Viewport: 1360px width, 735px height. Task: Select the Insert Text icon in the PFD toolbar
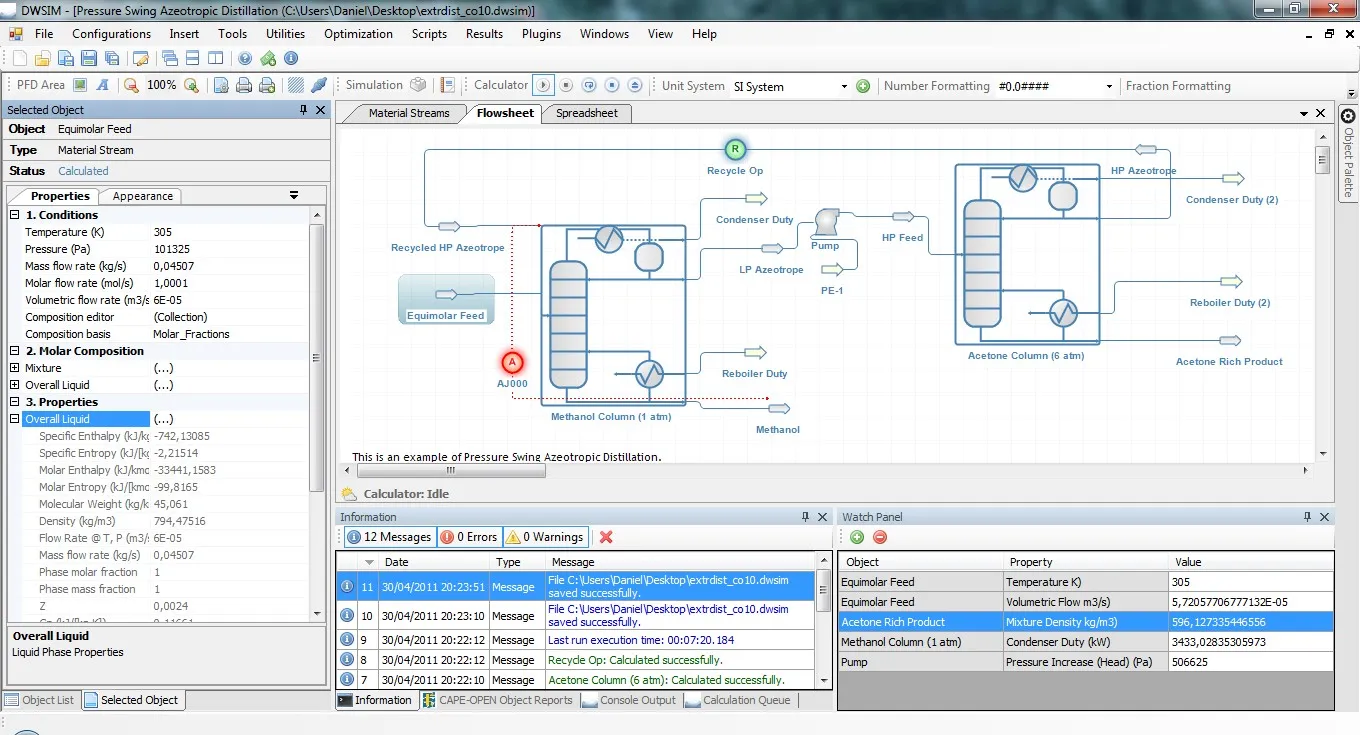(104, 86)
